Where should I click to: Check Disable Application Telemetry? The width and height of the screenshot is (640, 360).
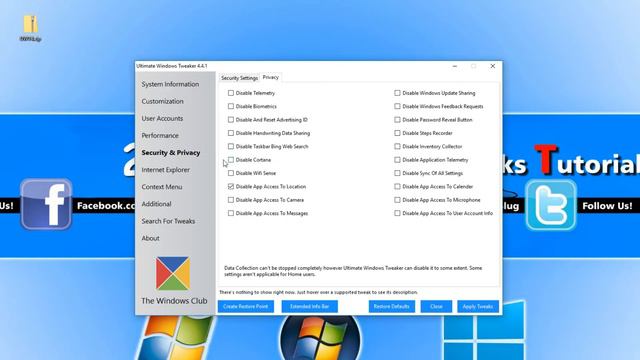(x=397, y=160)
